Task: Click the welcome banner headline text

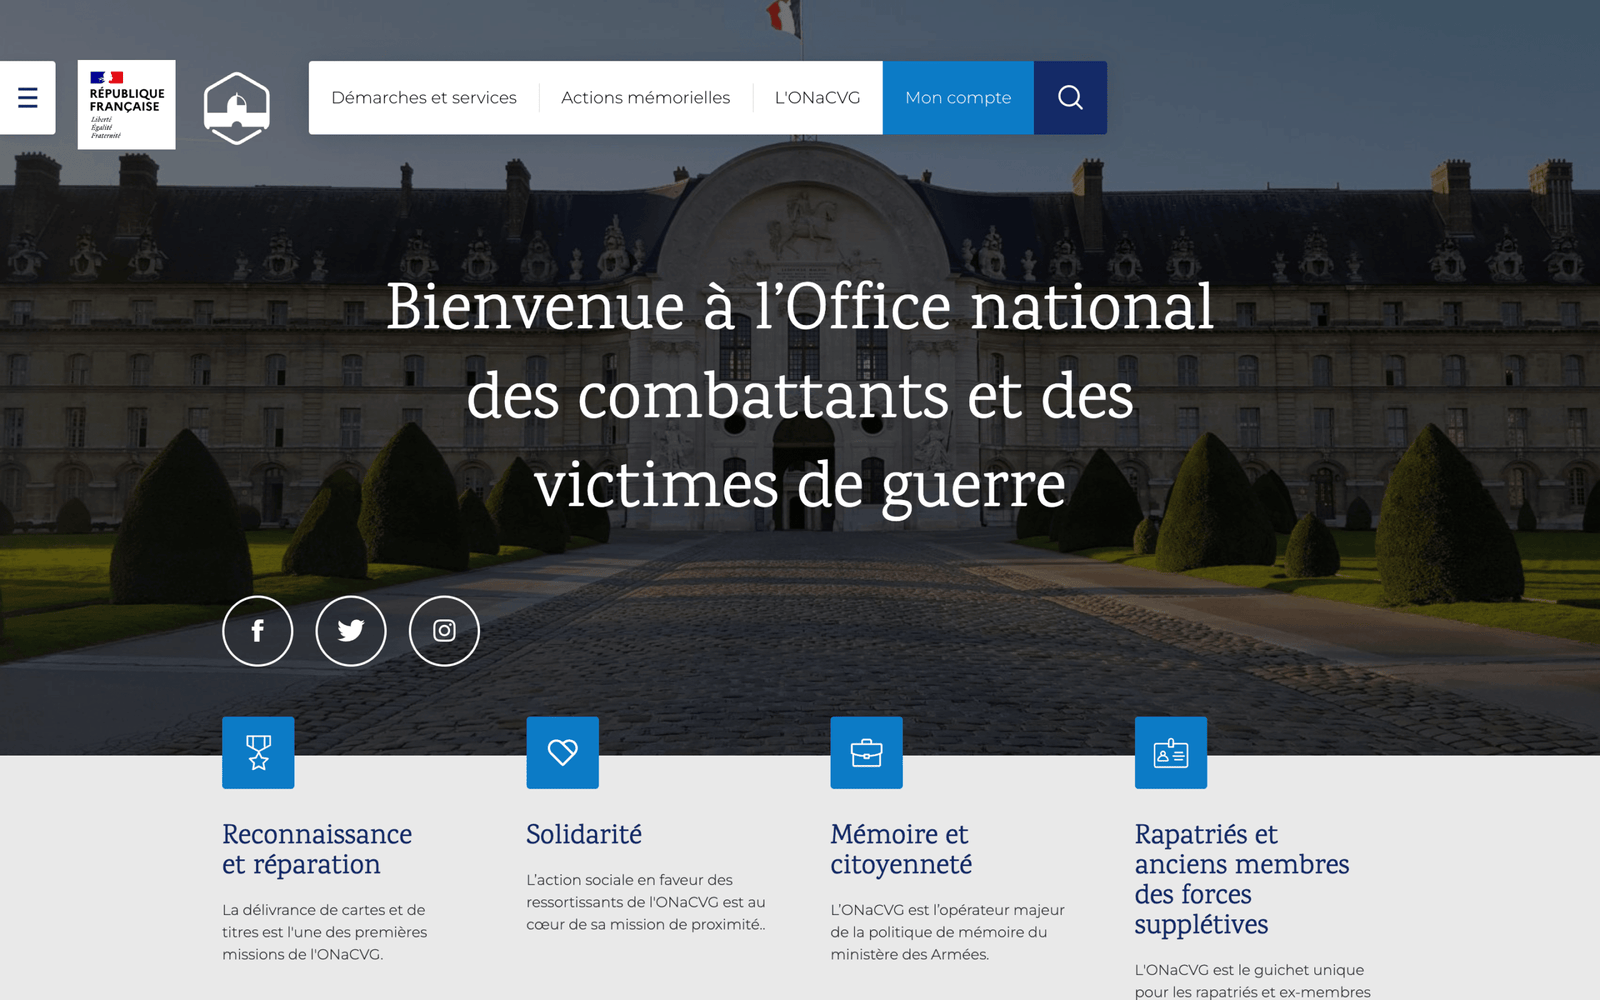Action: (799, 396)
